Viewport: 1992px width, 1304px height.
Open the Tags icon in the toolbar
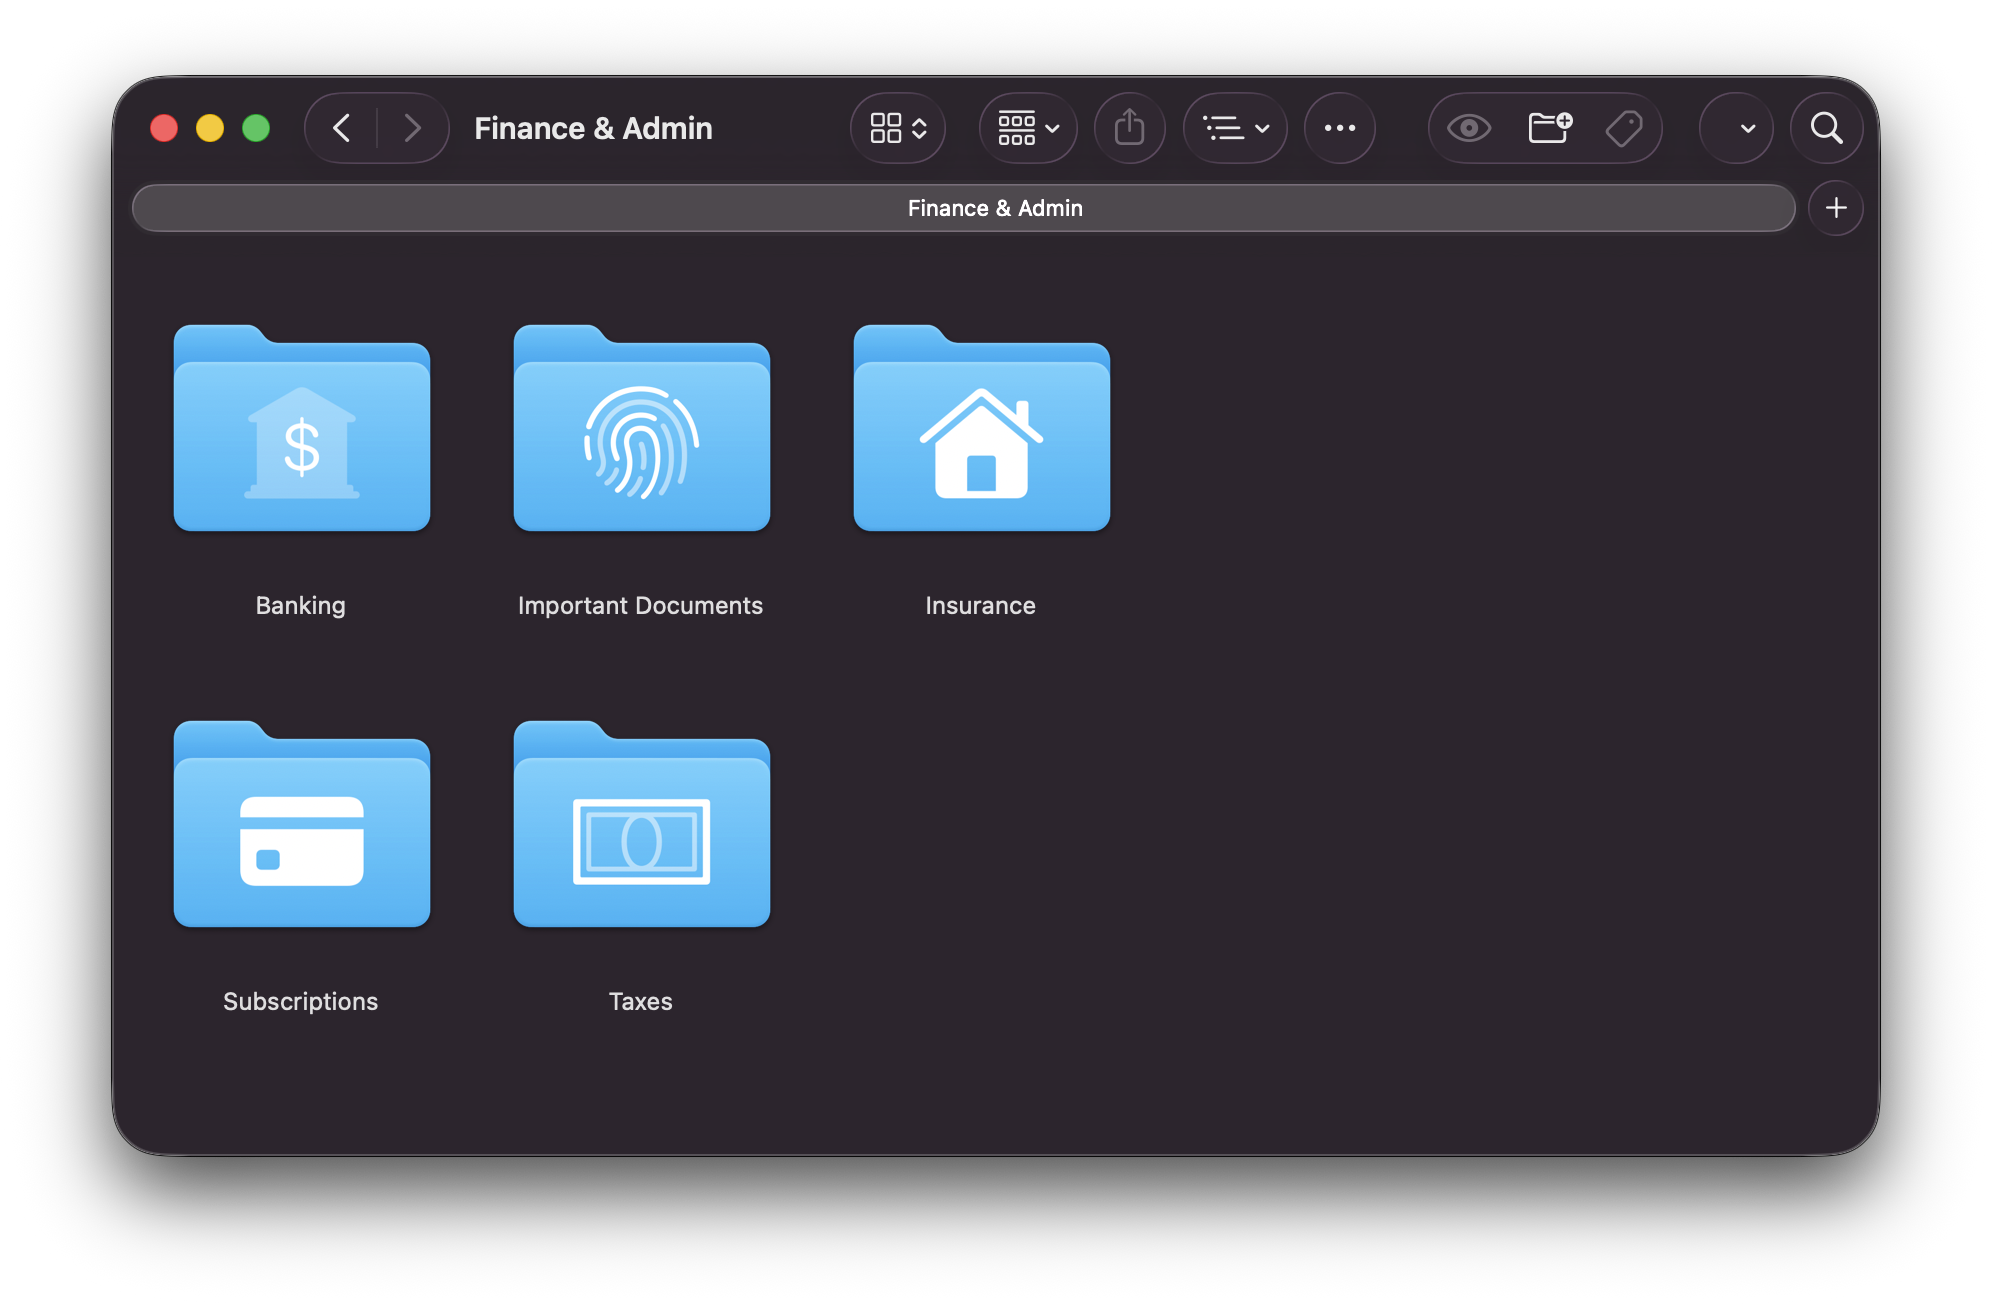(x=1625, y=128)
